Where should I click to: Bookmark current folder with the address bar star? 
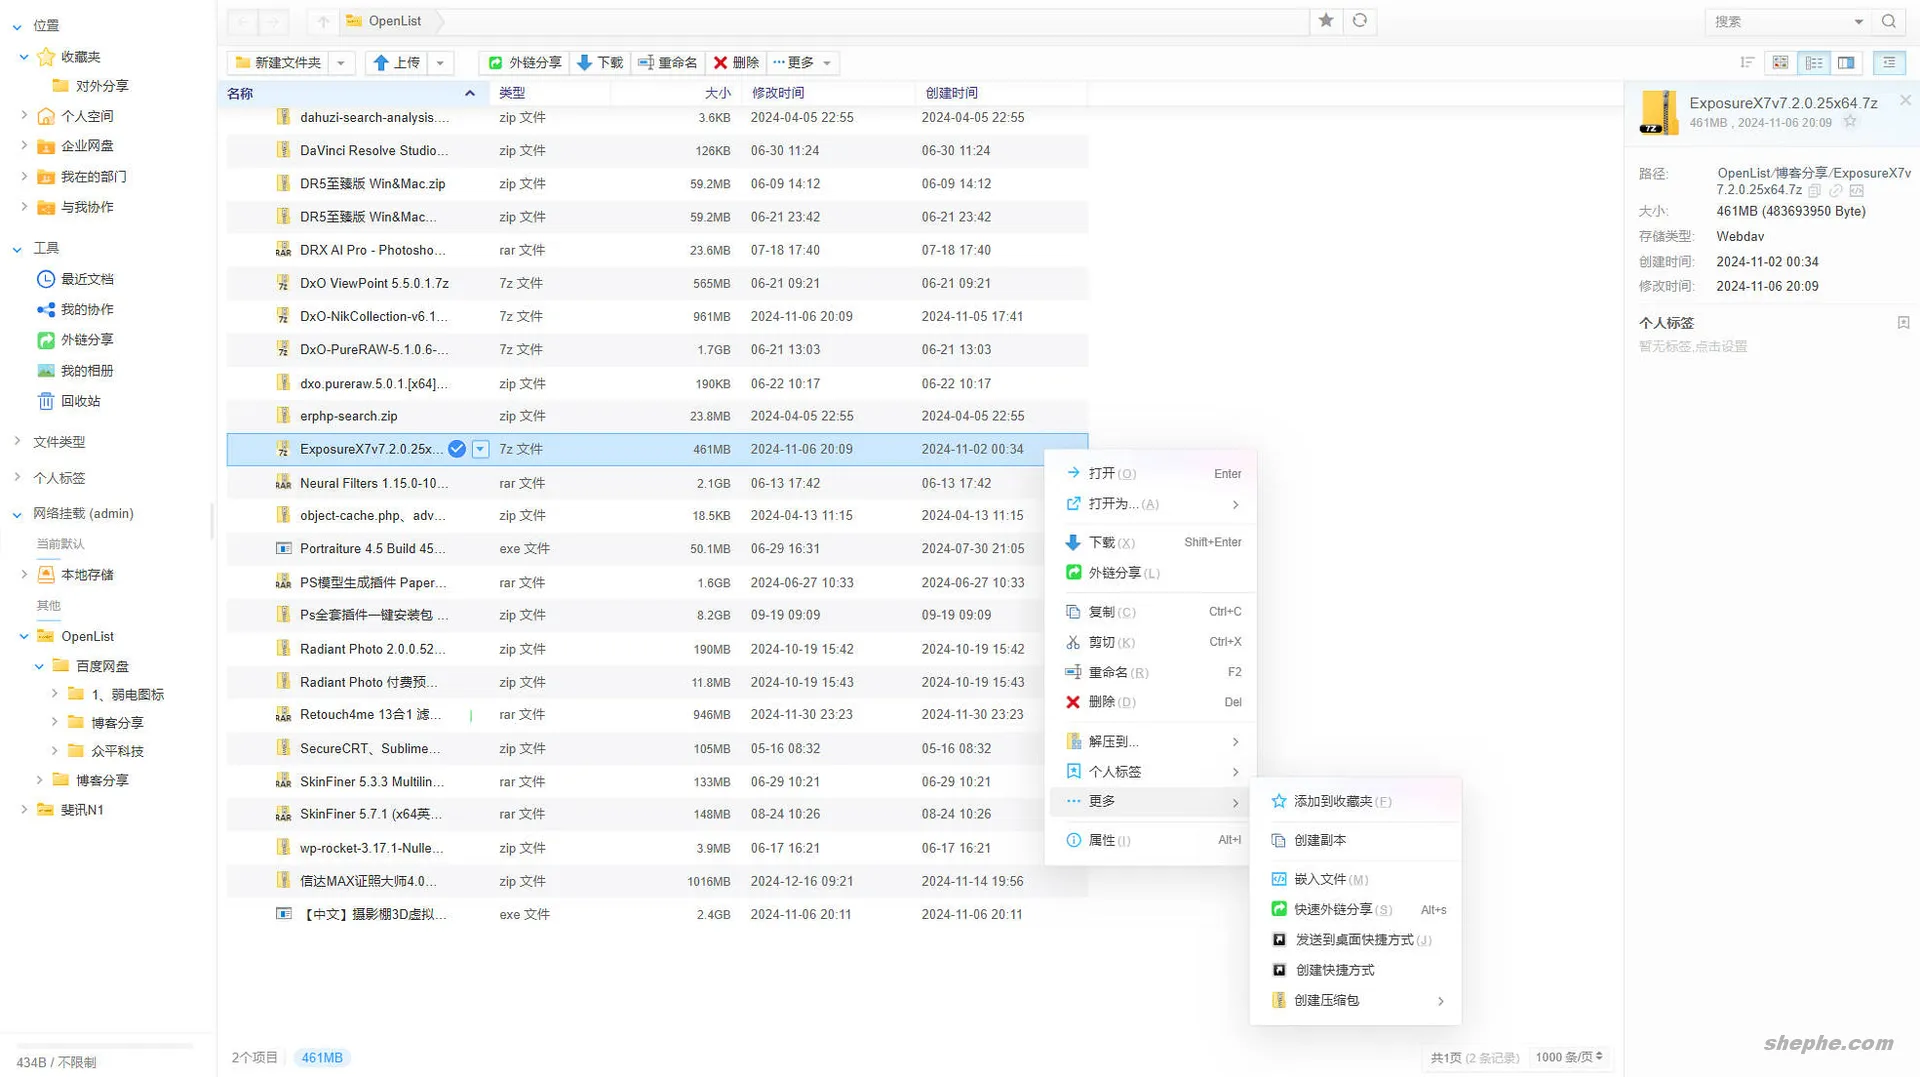point(1326,21)
